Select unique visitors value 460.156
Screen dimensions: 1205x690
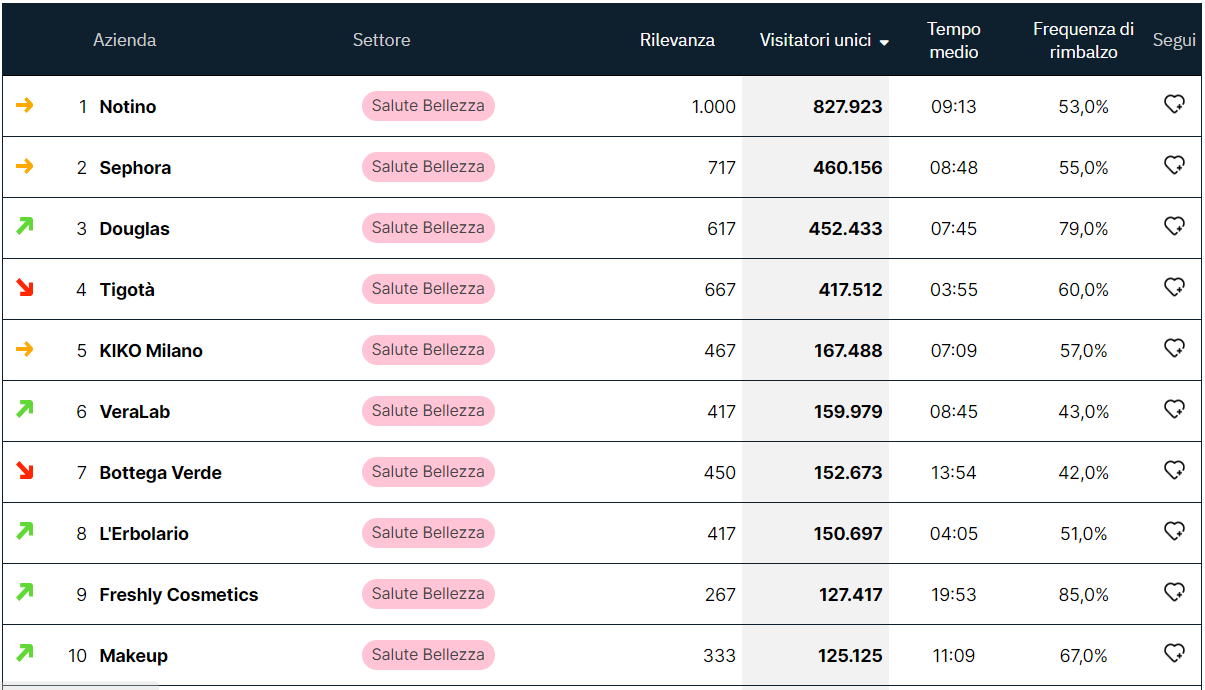(x=848, y=168)
